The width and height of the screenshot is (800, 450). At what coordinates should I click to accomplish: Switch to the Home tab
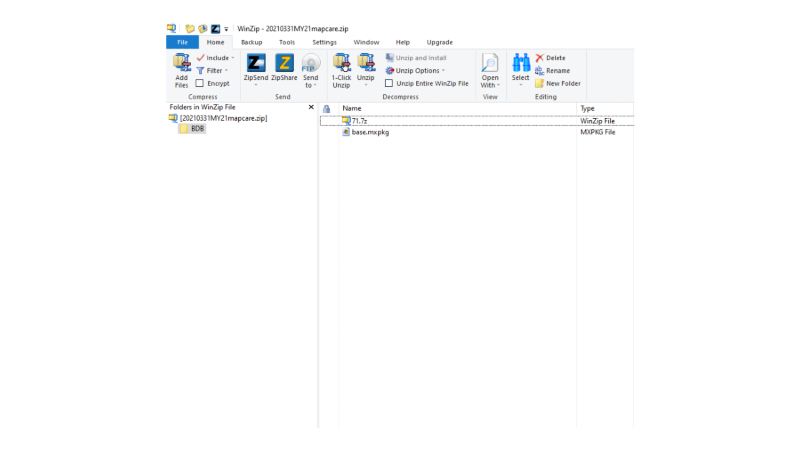(x=215, y=42)
